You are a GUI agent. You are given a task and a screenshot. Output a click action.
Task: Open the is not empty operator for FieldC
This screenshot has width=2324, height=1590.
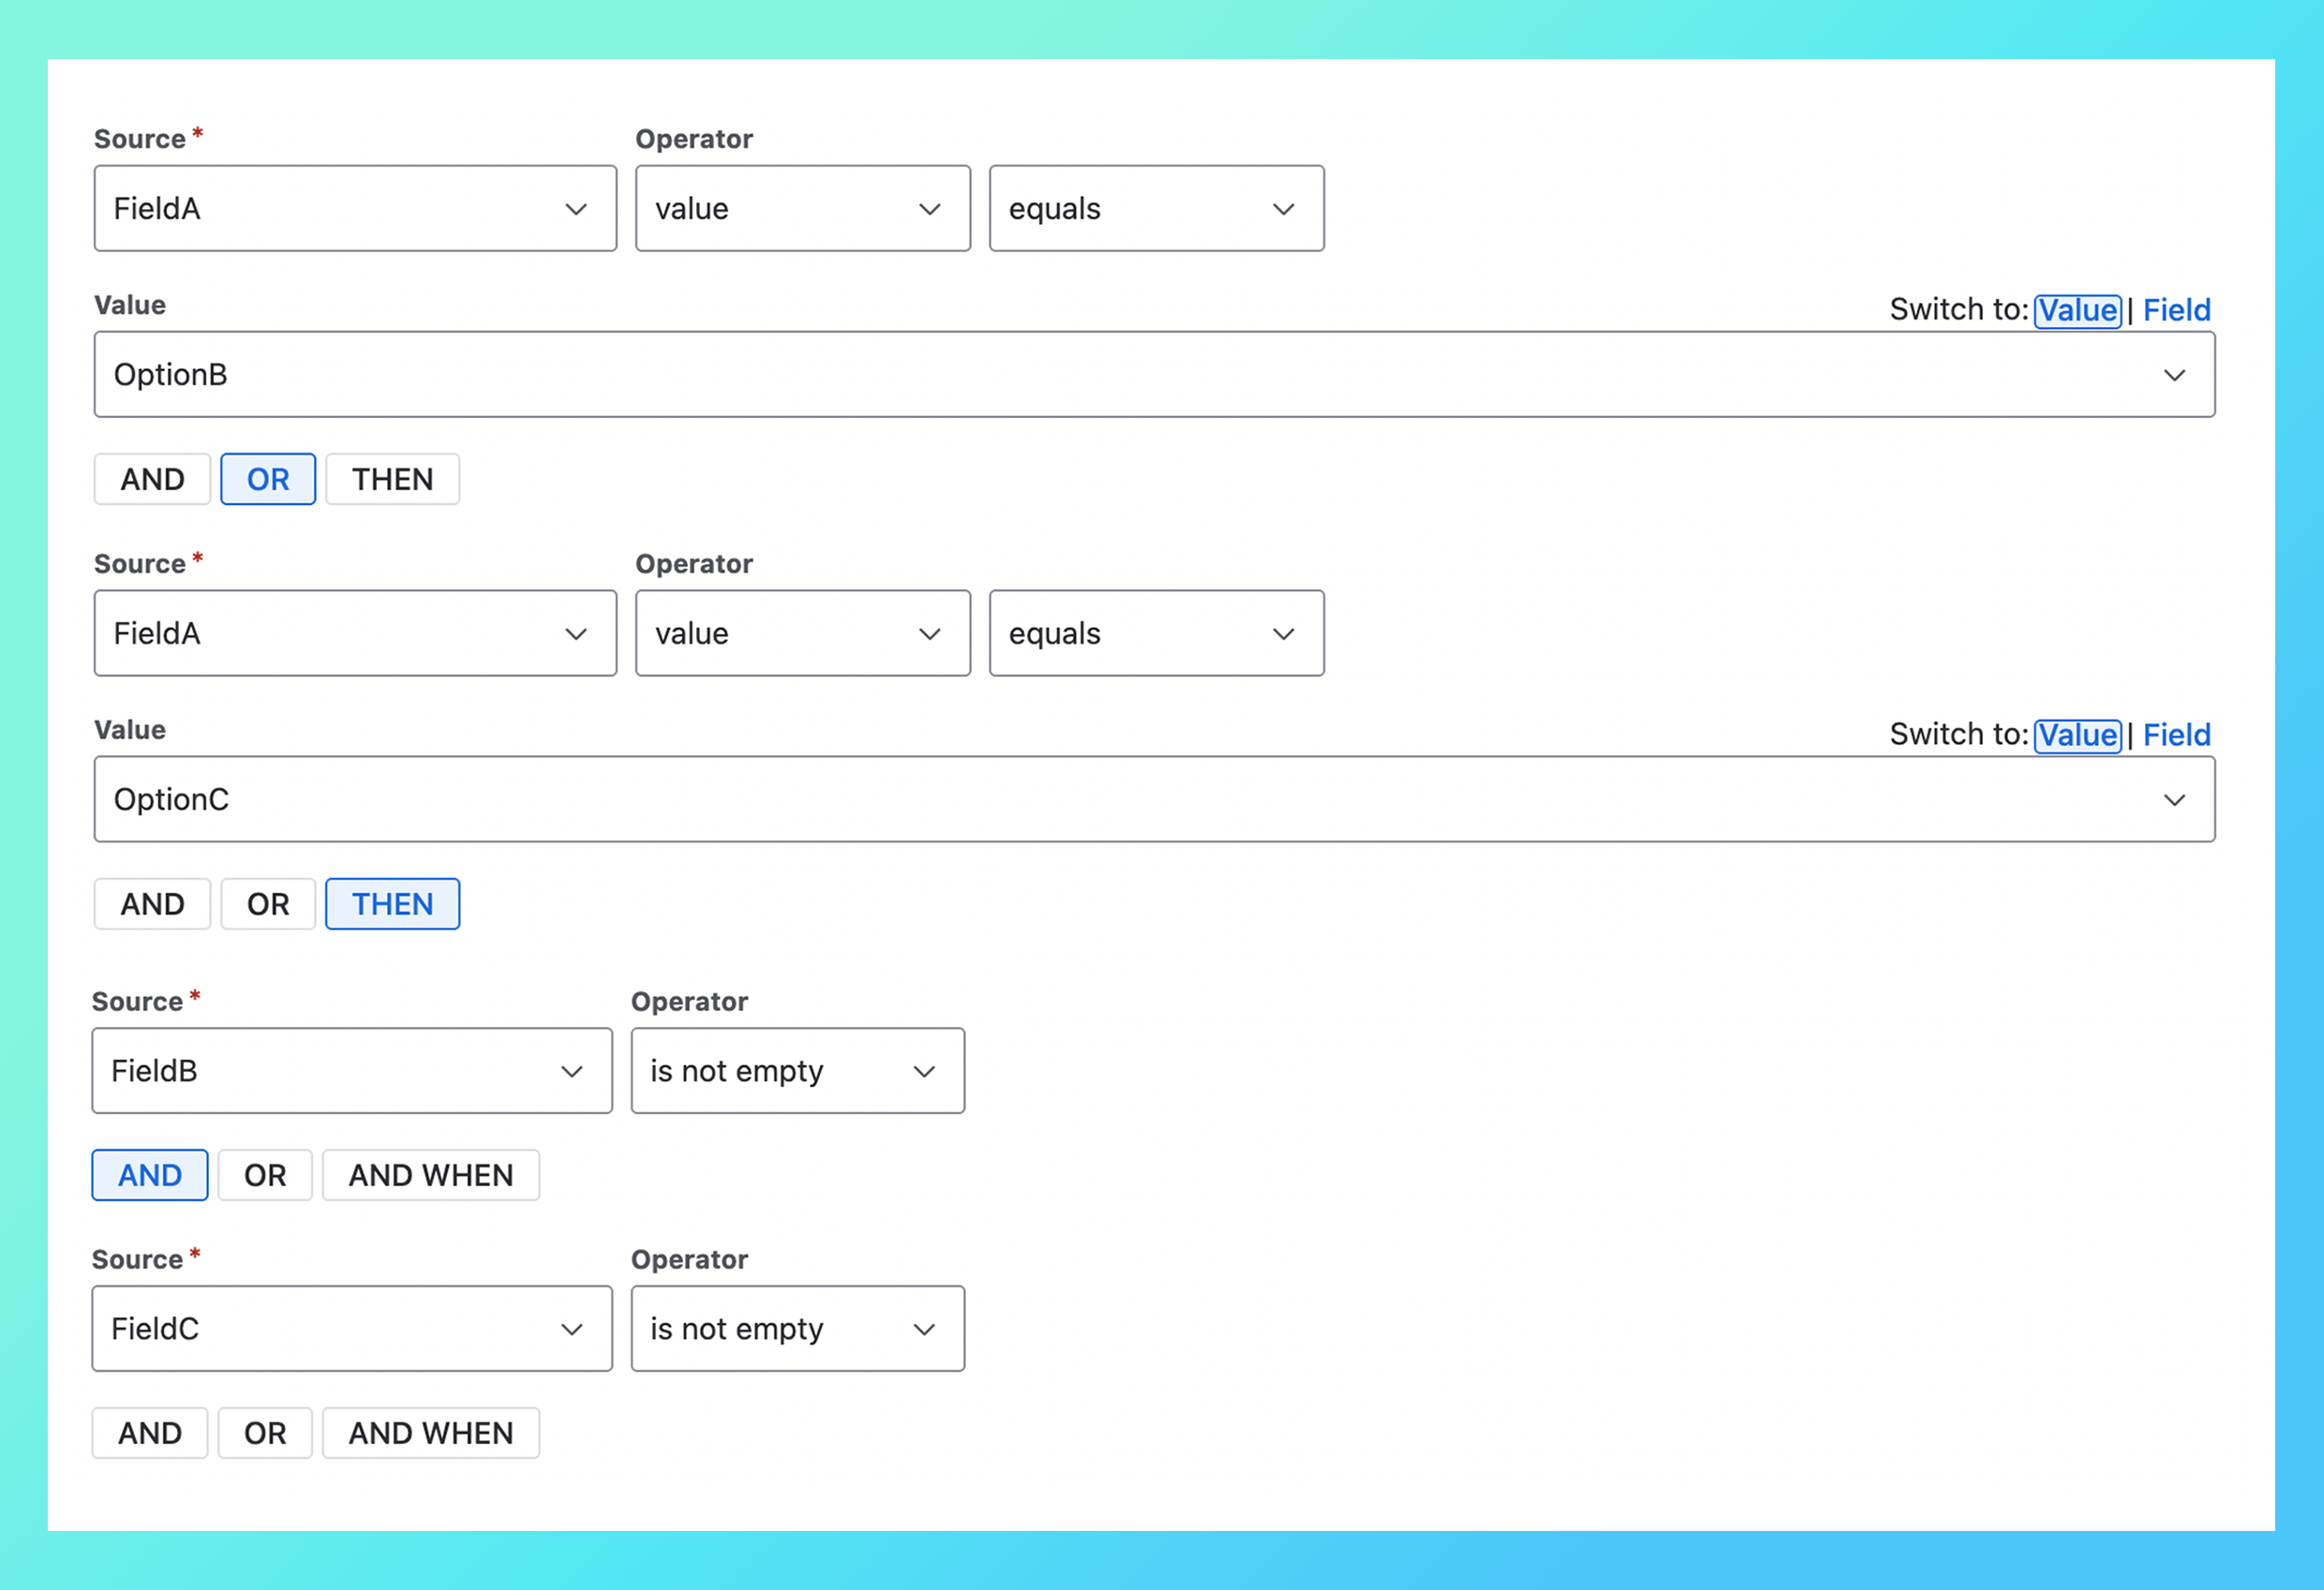tap(797, 1328)
